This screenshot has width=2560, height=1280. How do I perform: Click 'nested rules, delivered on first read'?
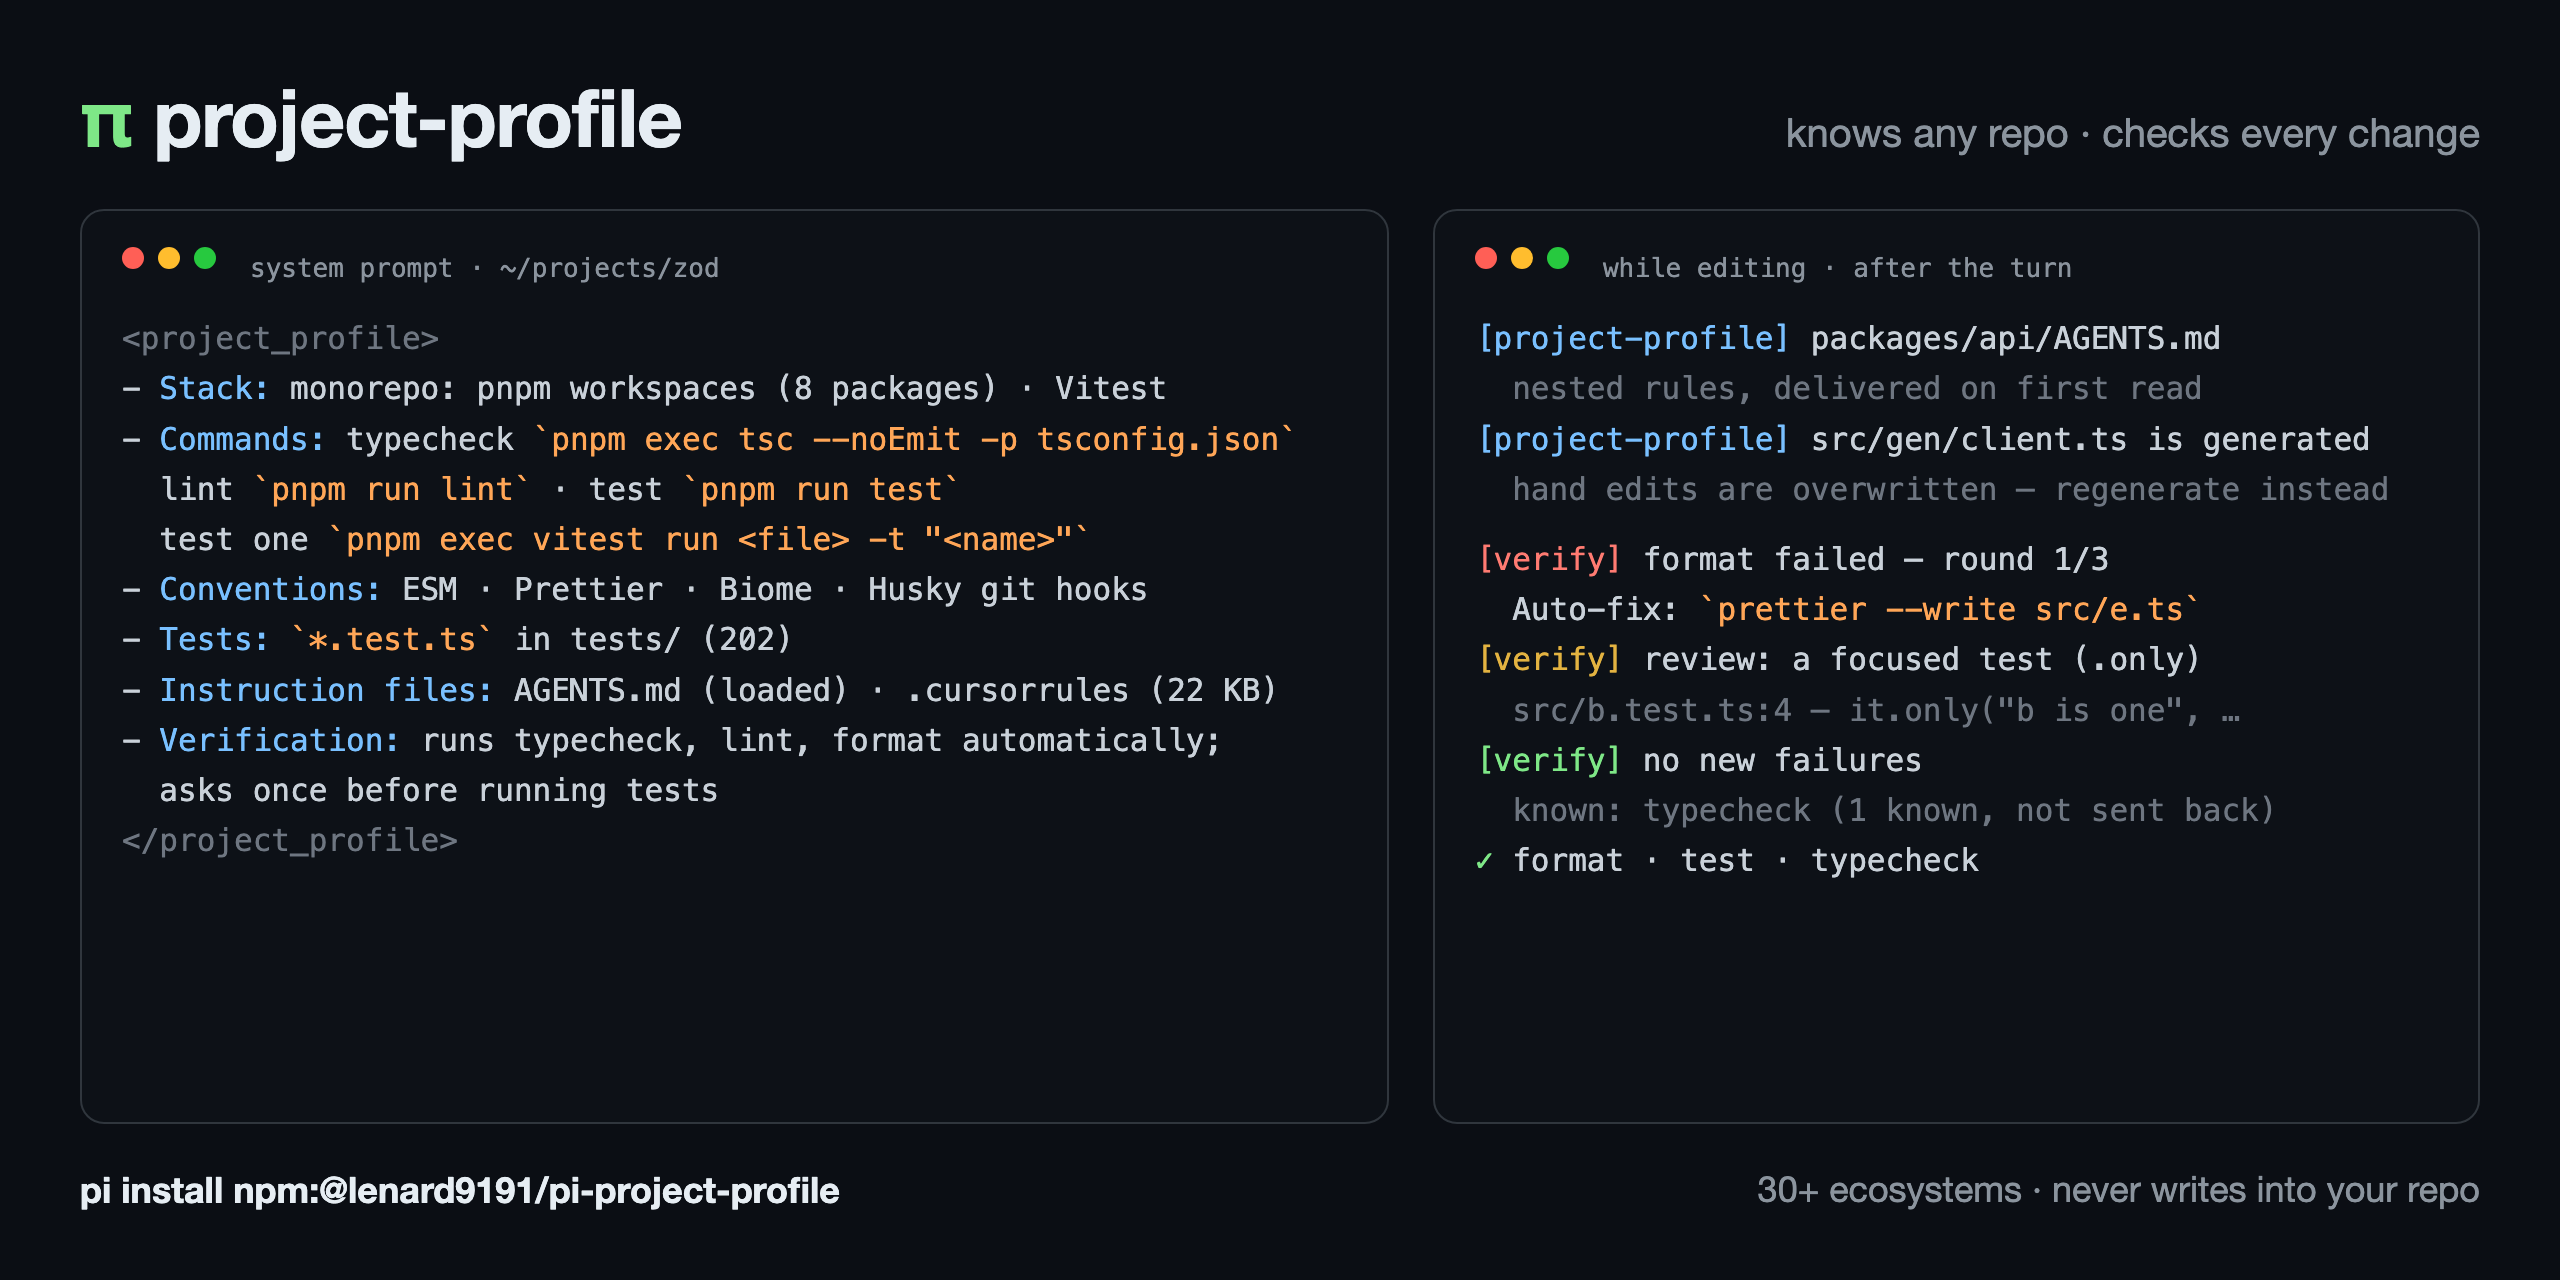point(1856,389)
